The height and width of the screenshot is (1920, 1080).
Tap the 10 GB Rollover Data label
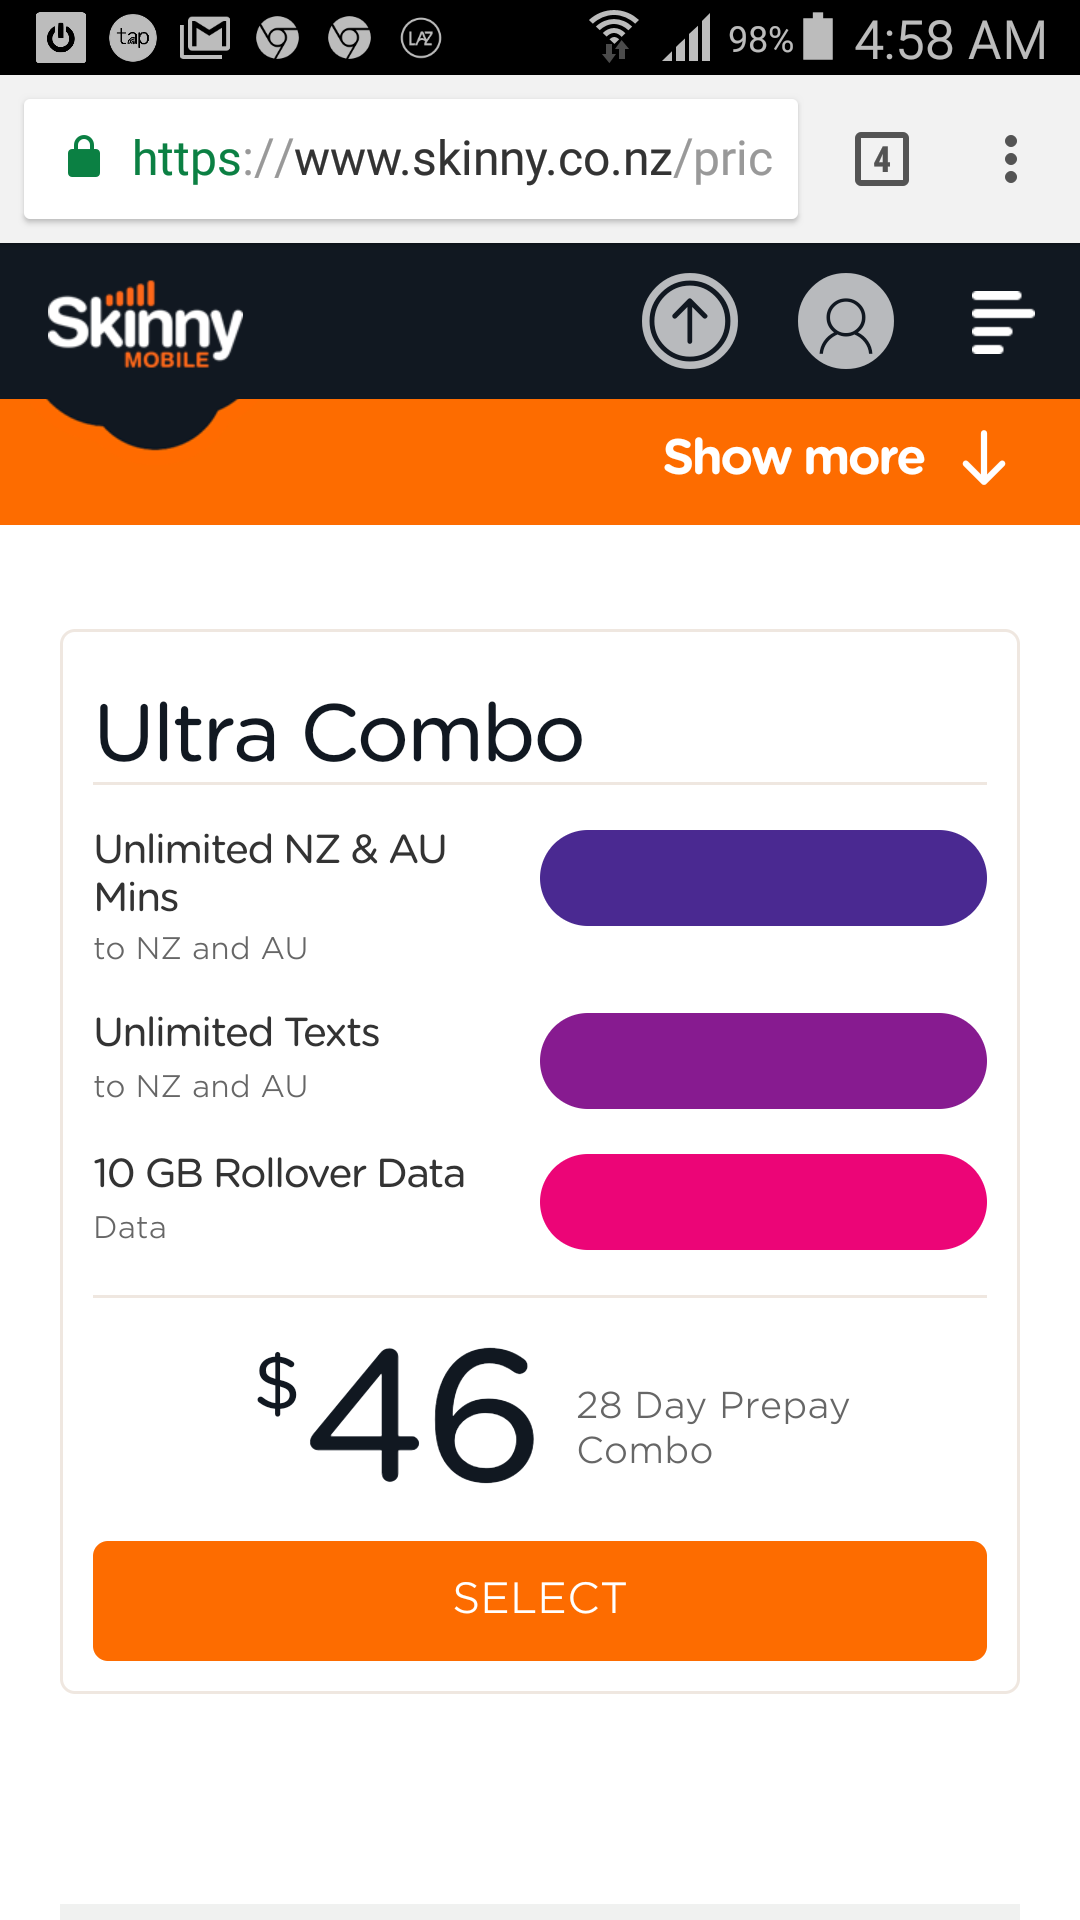pos(279,1174)
